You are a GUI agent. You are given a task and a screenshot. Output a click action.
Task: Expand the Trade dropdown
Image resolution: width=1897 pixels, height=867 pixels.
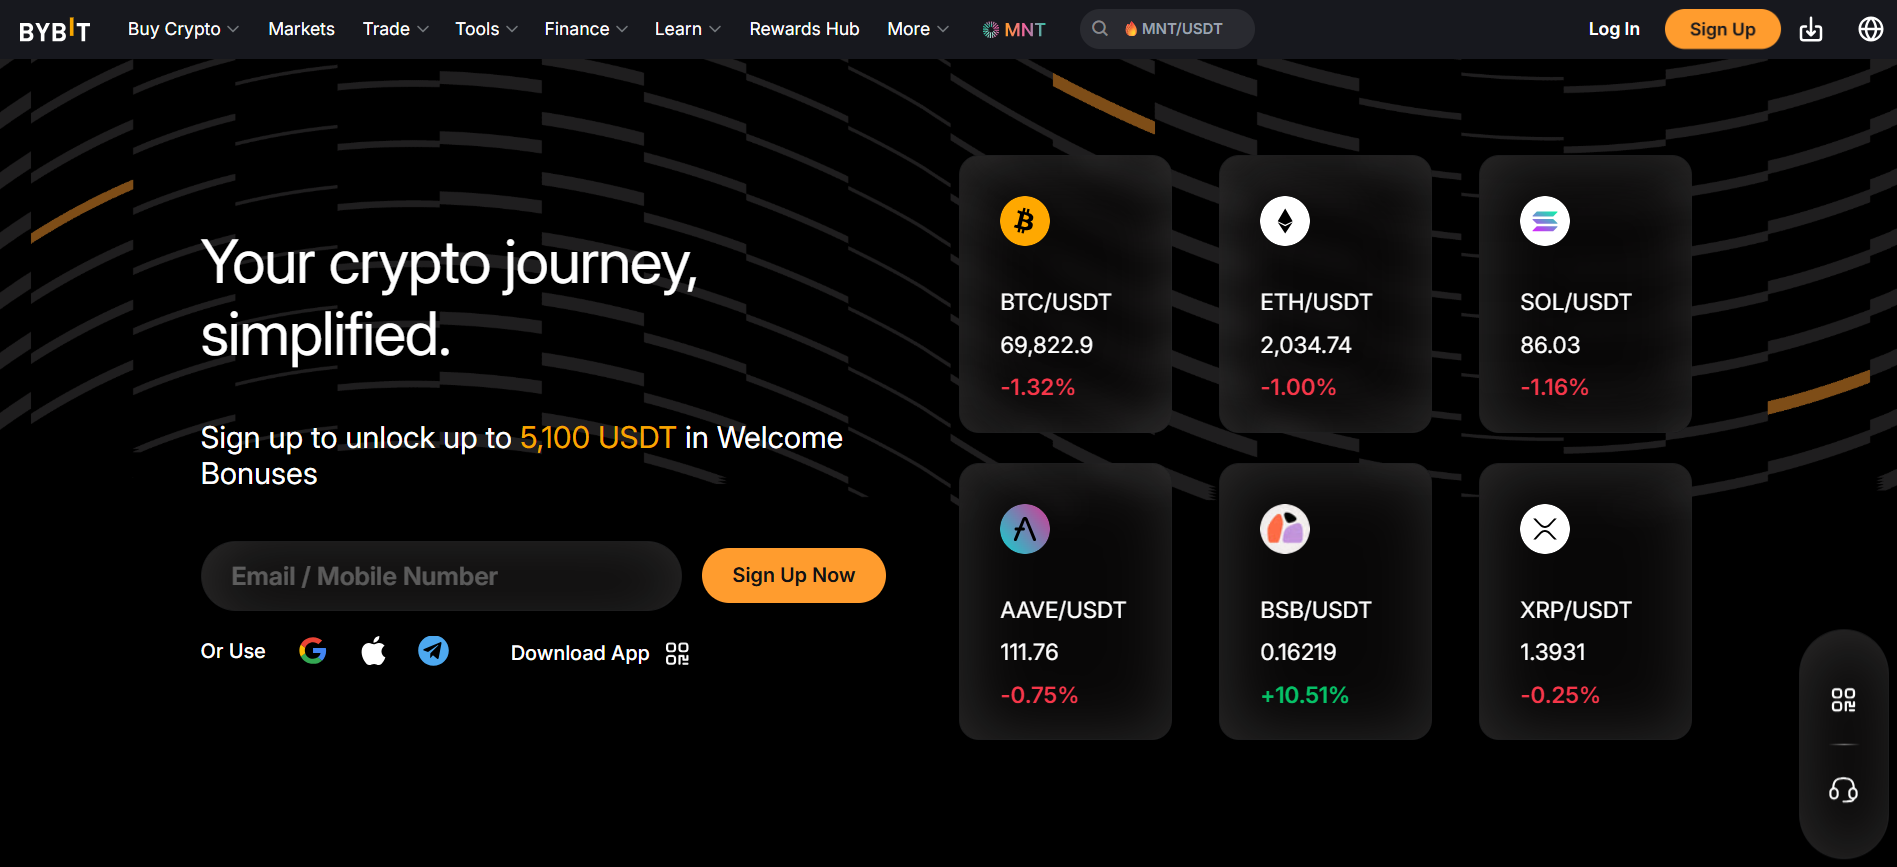point(395,29)
